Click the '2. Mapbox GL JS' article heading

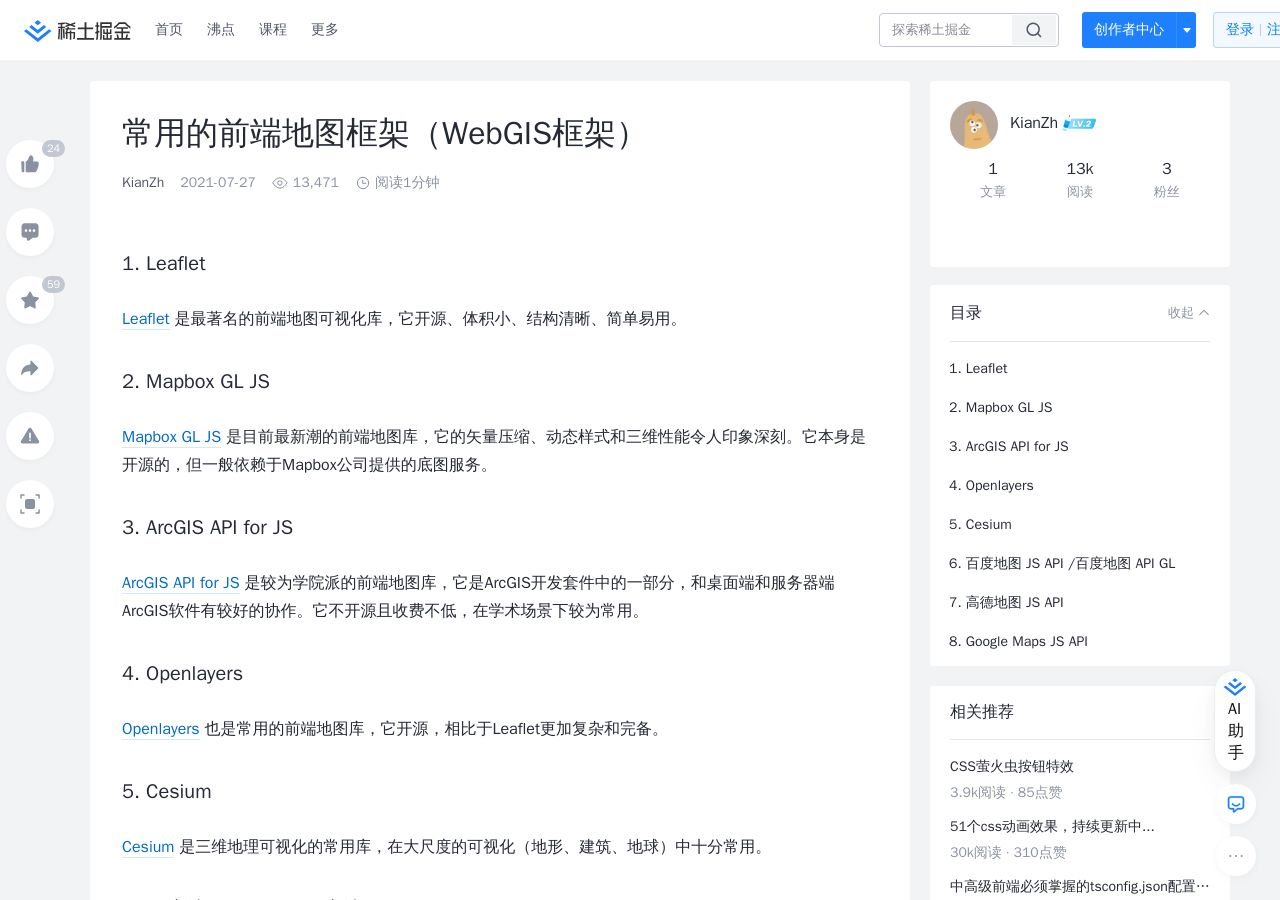pyautogui.click(x=196, y=381)
